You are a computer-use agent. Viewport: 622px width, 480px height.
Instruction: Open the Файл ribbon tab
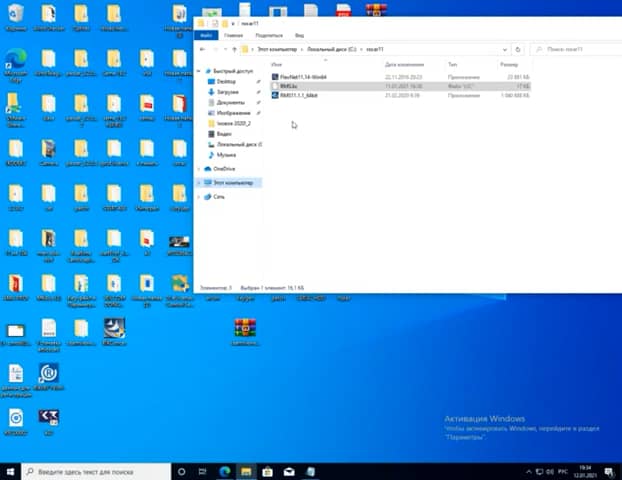click(207, 34)
